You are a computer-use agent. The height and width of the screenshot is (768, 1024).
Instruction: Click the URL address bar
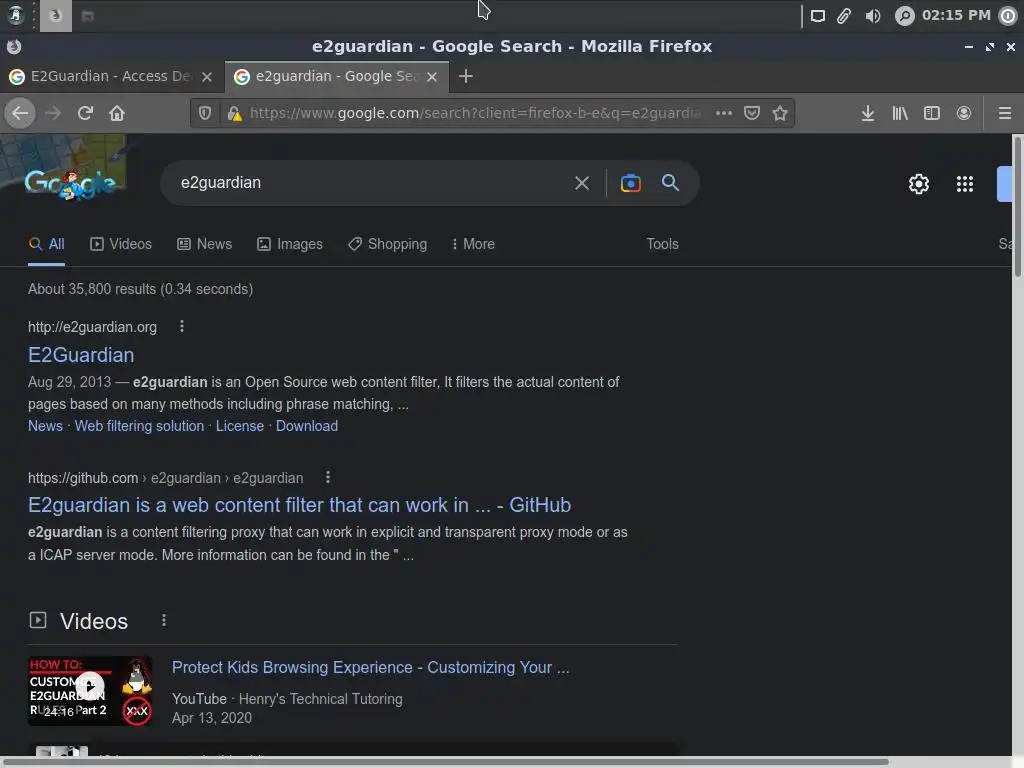tap(475, 113)
